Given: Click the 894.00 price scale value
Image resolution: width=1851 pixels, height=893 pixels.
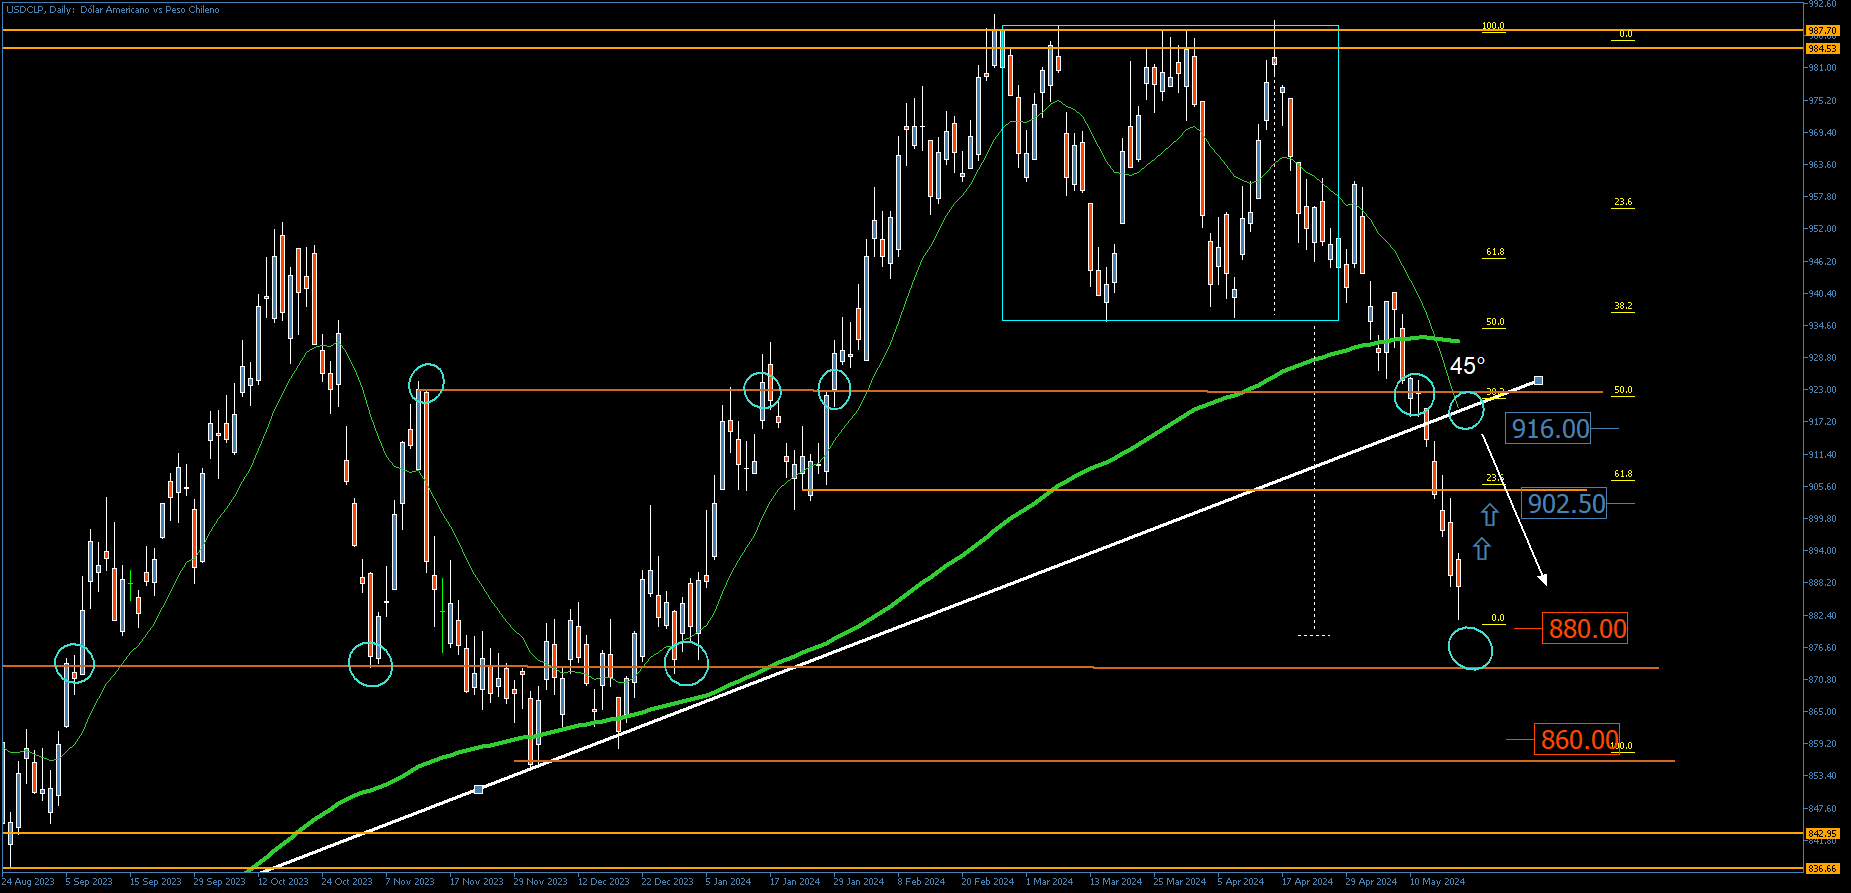Looking at the screenshot, I should point(1823,551).
